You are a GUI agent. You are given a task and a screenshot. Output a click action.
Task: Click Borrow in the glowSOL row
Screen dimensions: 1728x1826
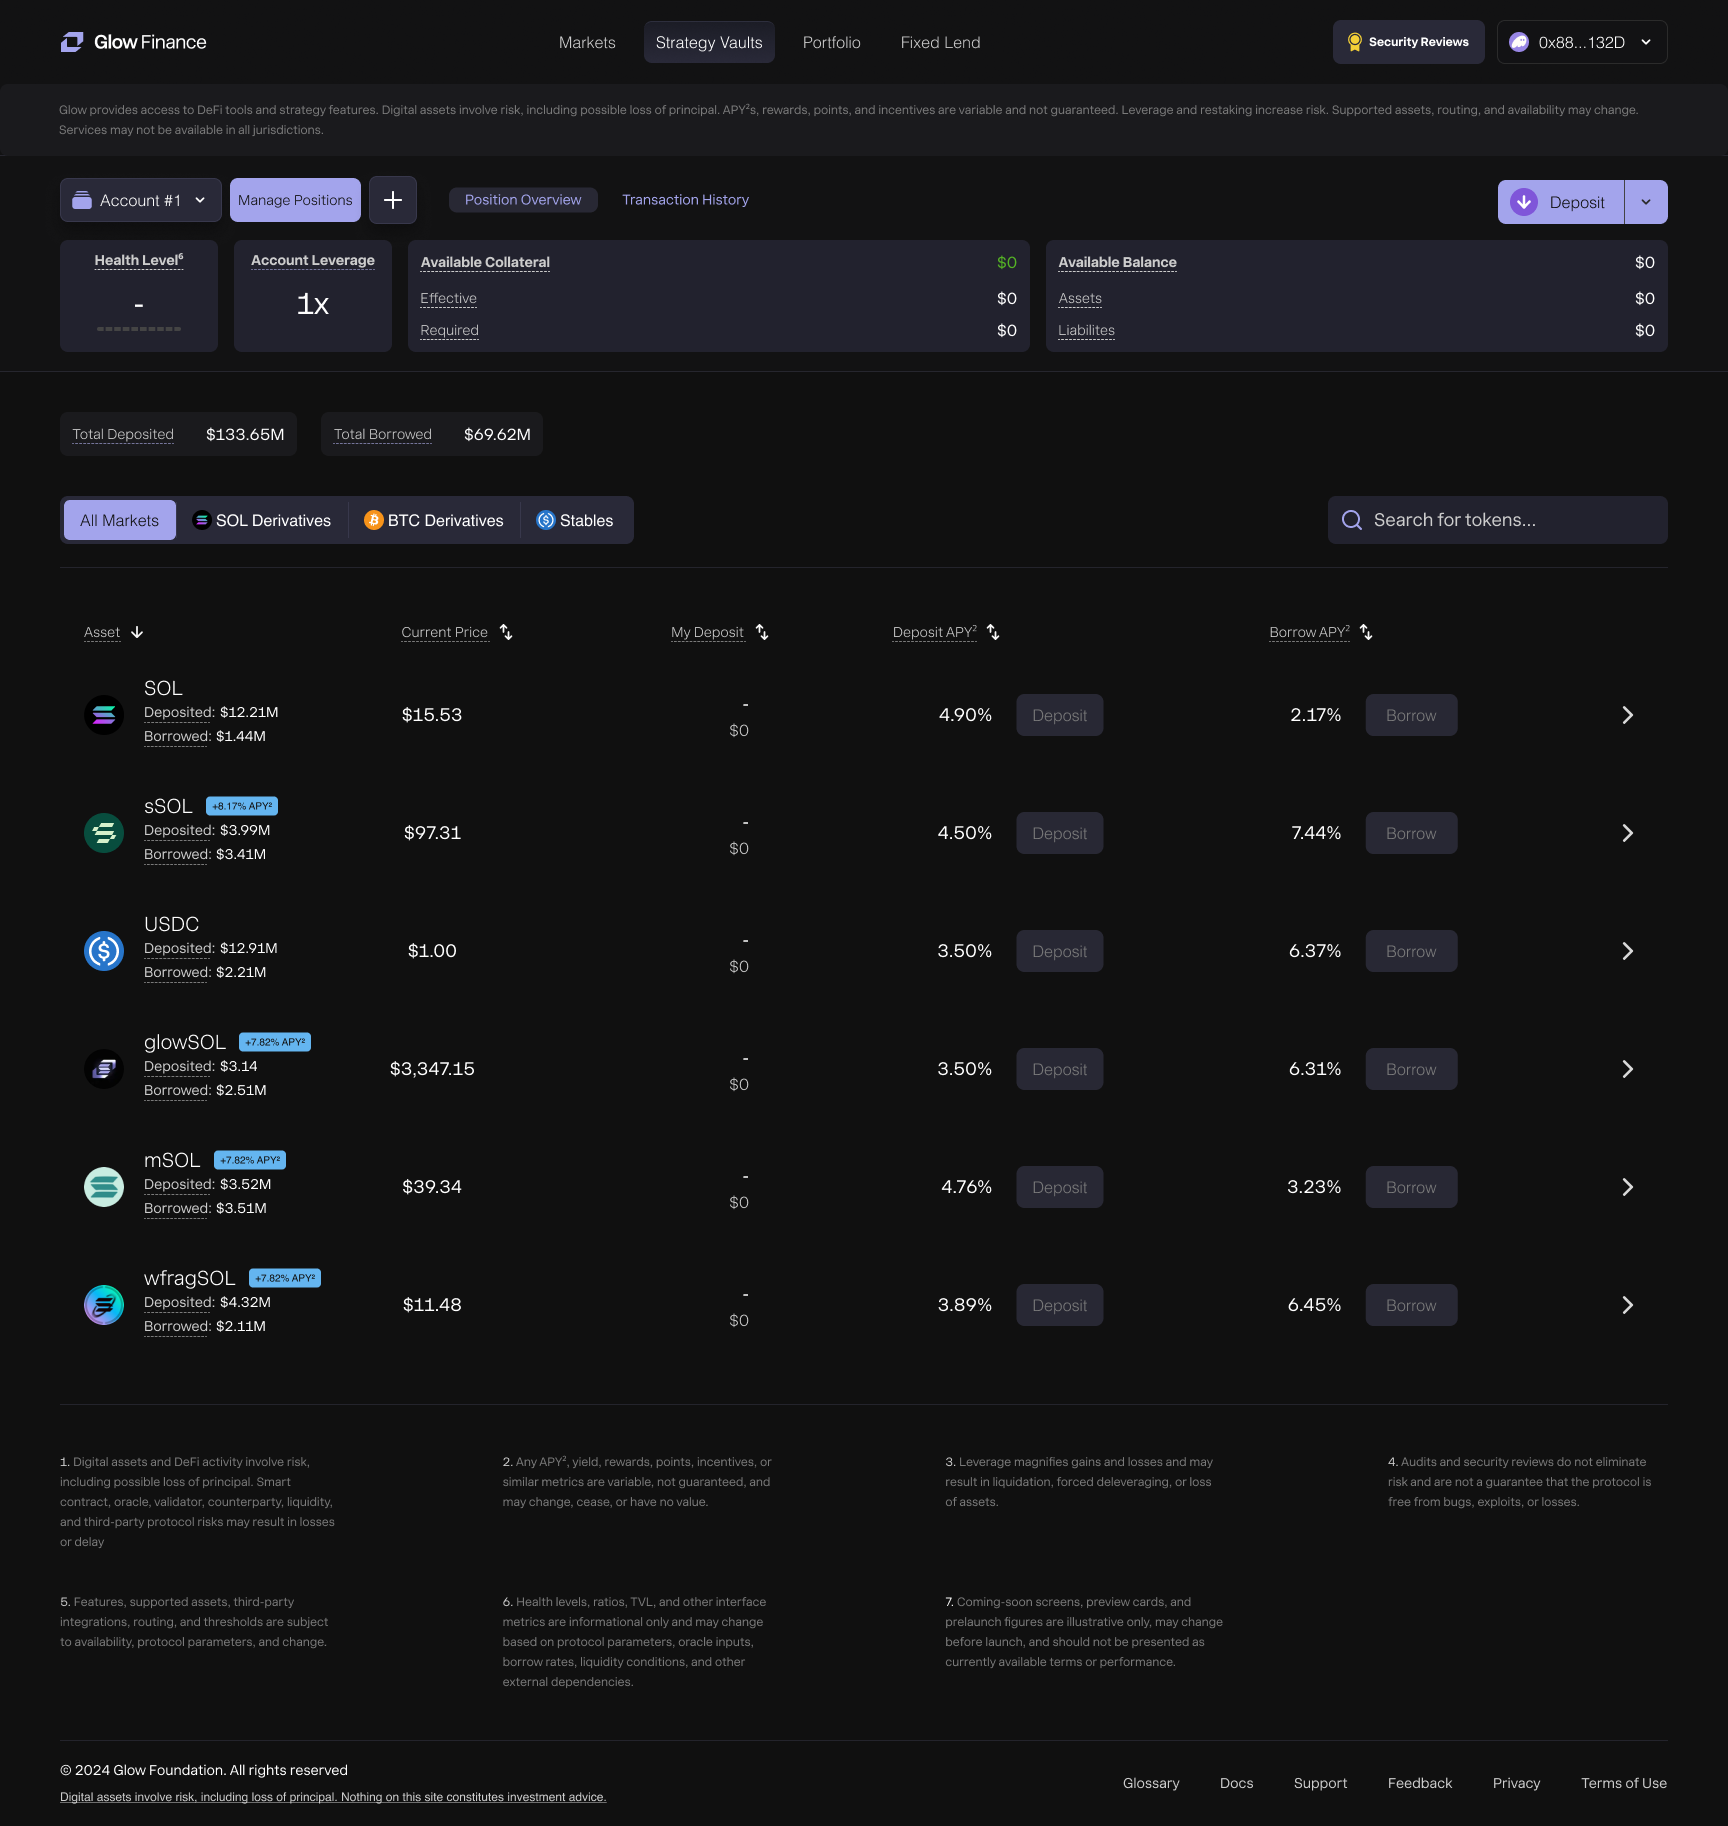point(1411,1069)
